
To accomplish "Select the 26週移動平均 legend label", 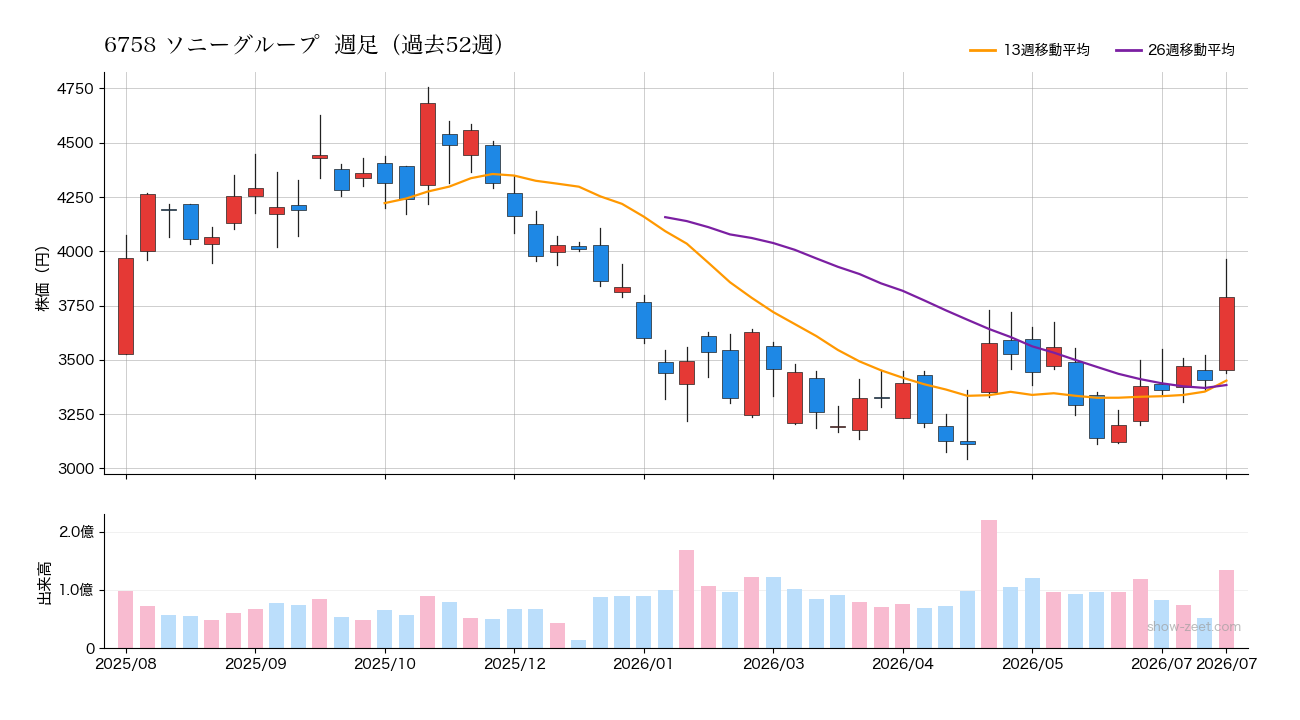I will click(1191, 50).
